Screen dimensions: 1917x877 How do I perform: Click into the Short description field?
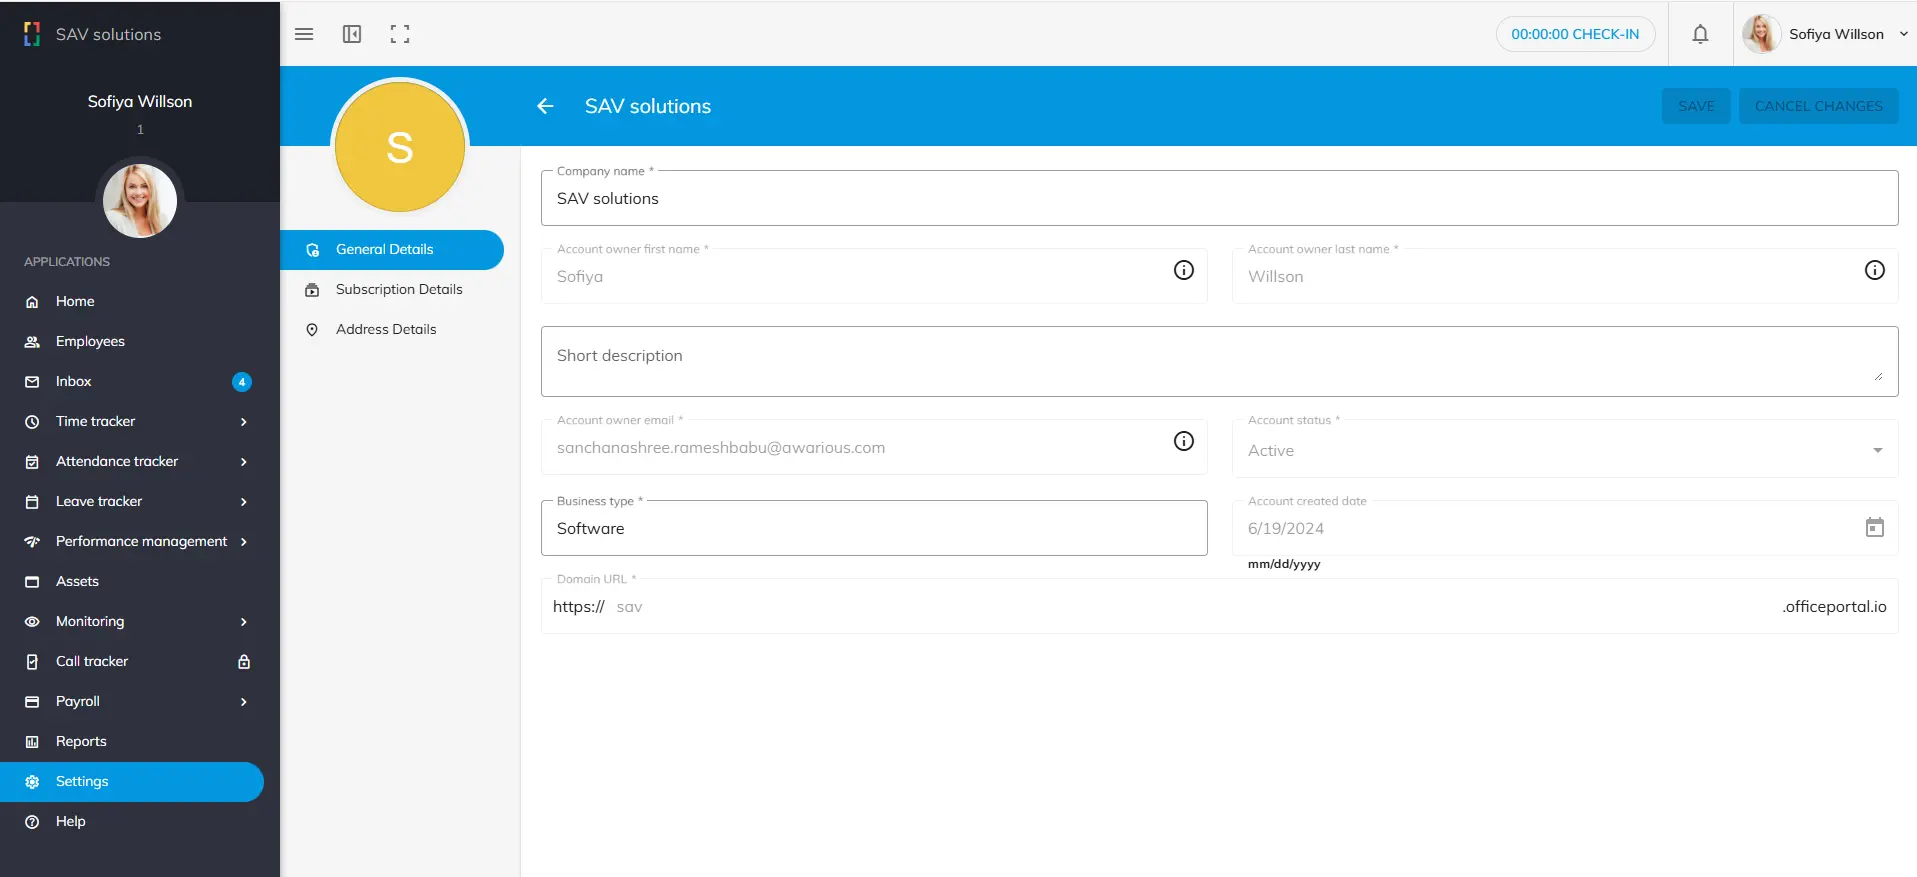[x=1218, y=361]
